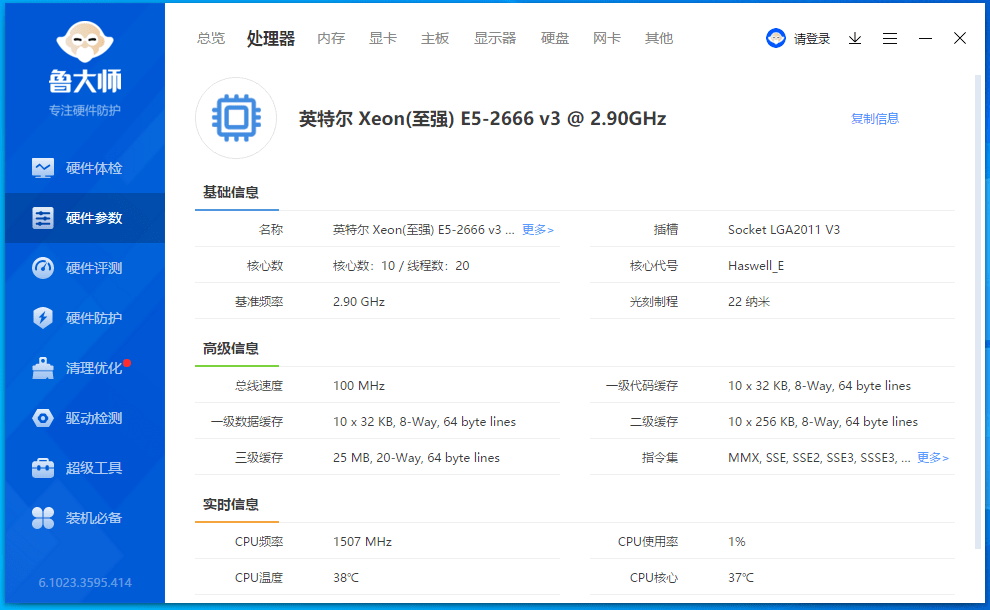Viewport: 990px width, 610px height.
Task: Click 复制信息 copy info link
Action: pos(874,119)
